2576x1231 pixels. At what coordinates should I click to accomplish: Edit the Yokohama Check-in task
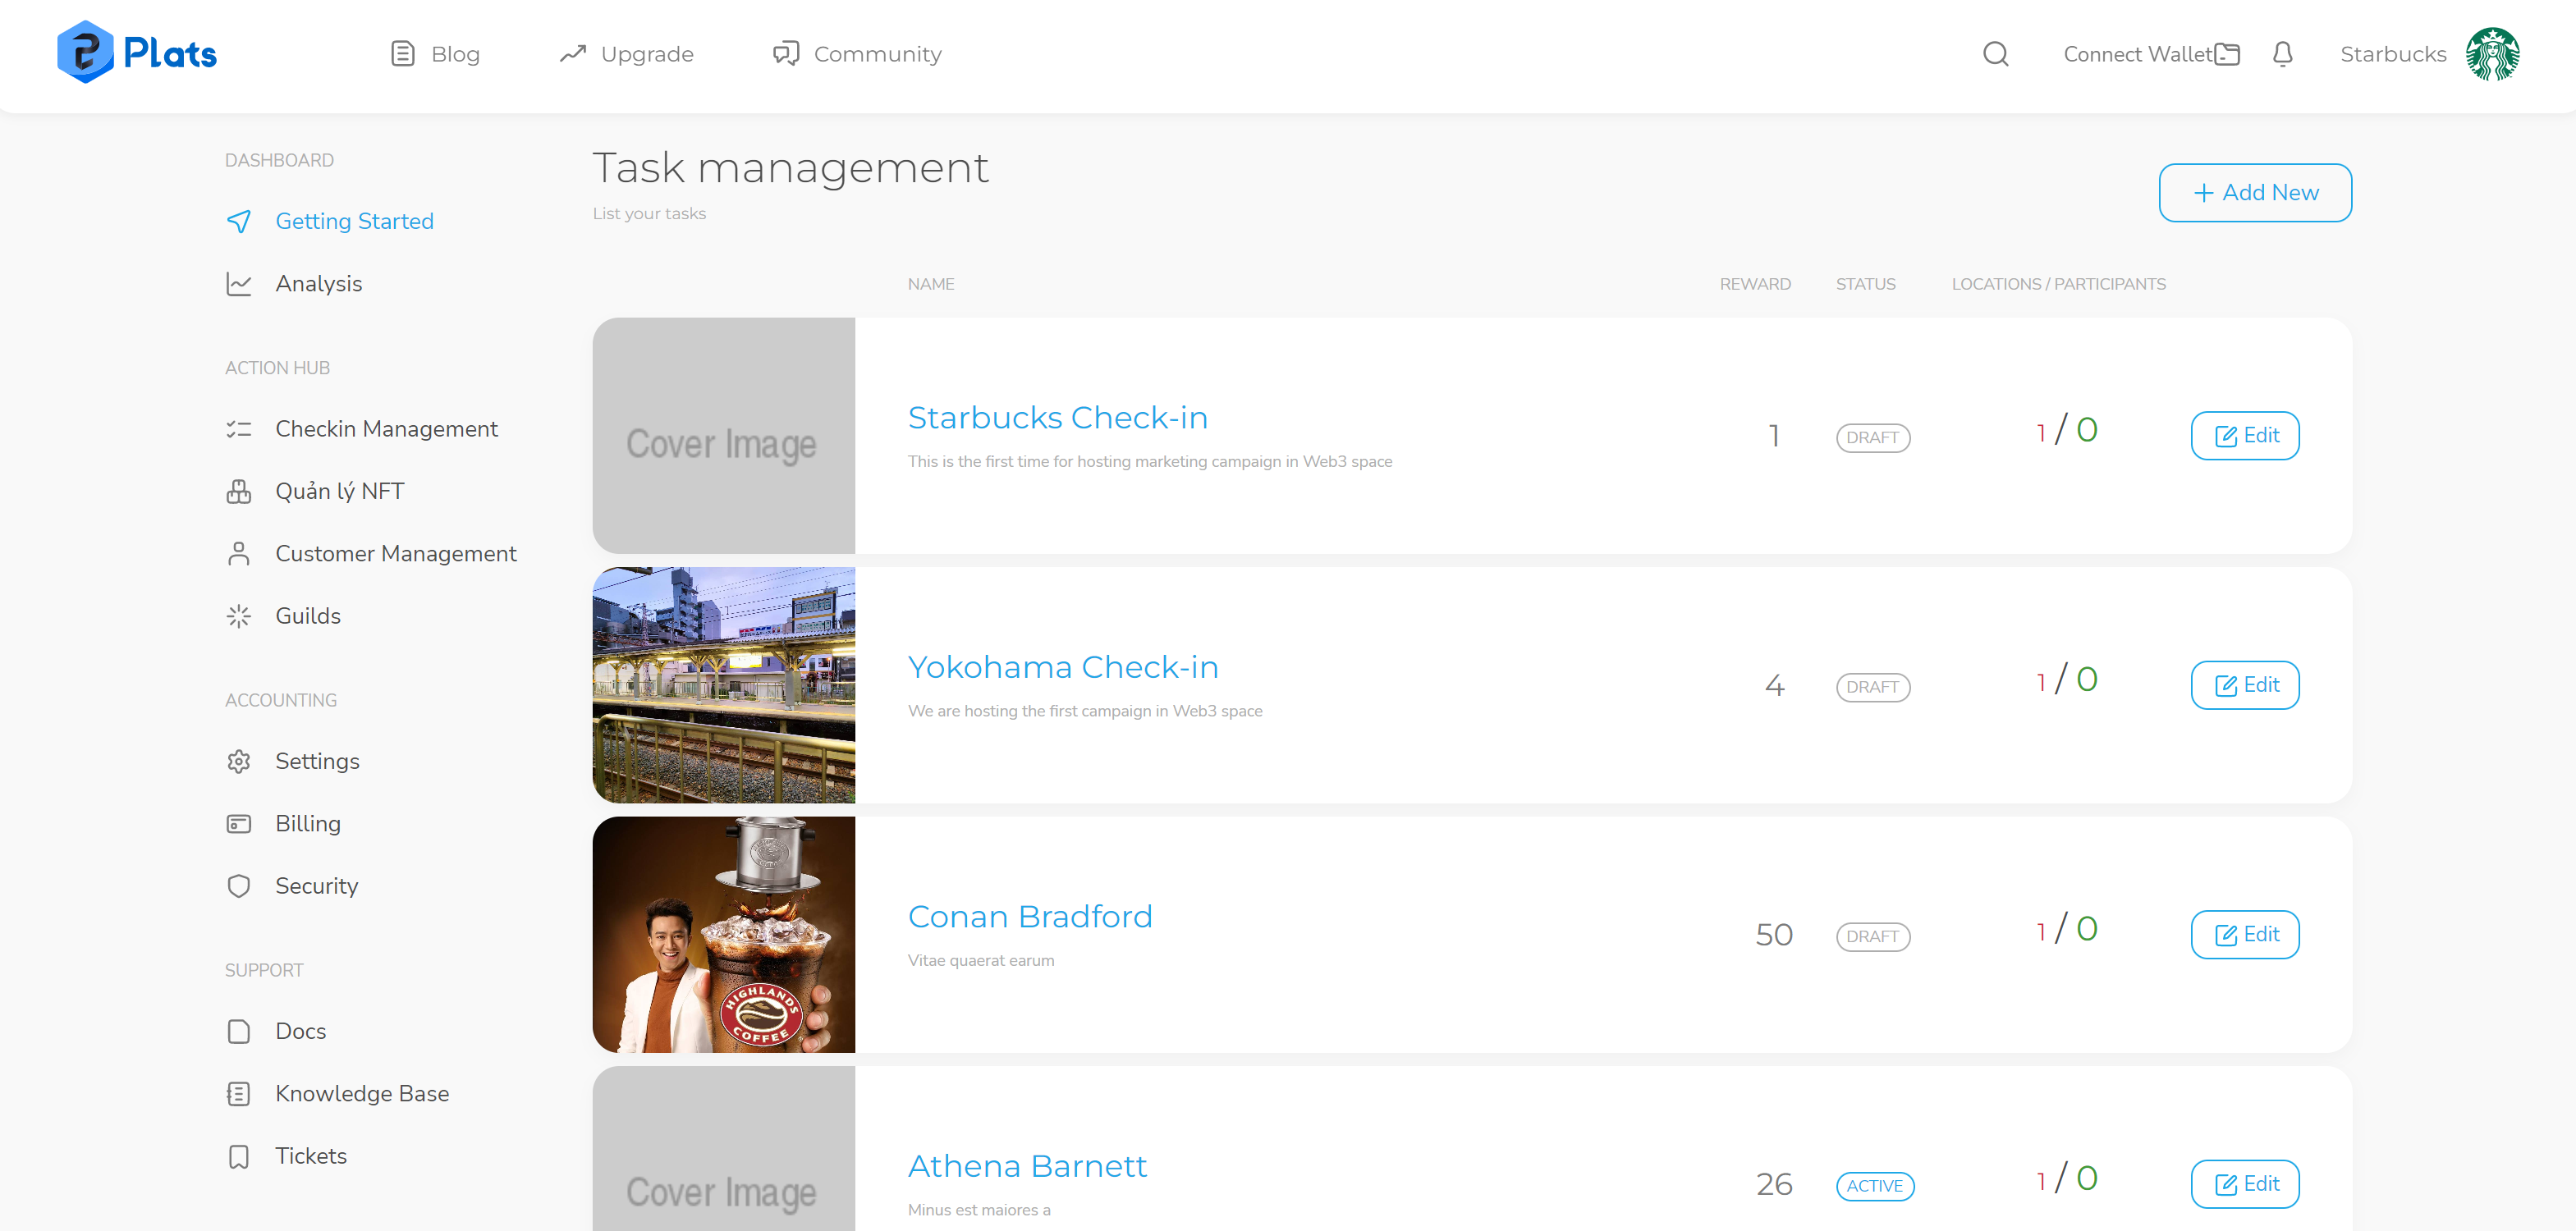[2244, 685]
